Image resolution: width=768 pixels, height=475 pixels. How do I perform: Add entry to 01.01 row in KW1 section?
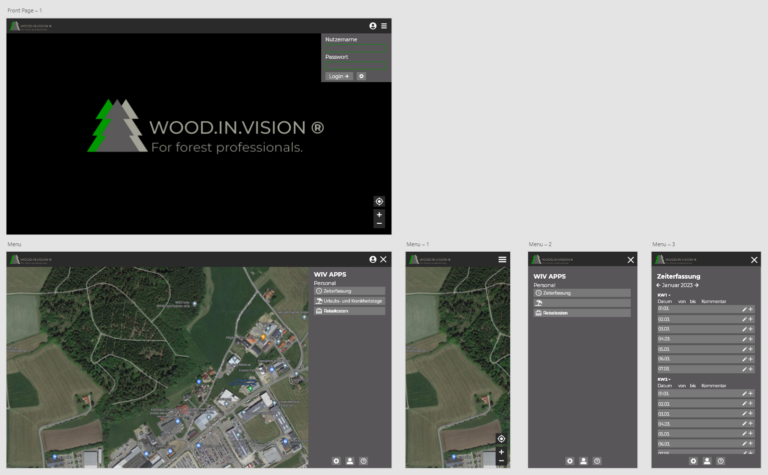(x=750, y=309)
